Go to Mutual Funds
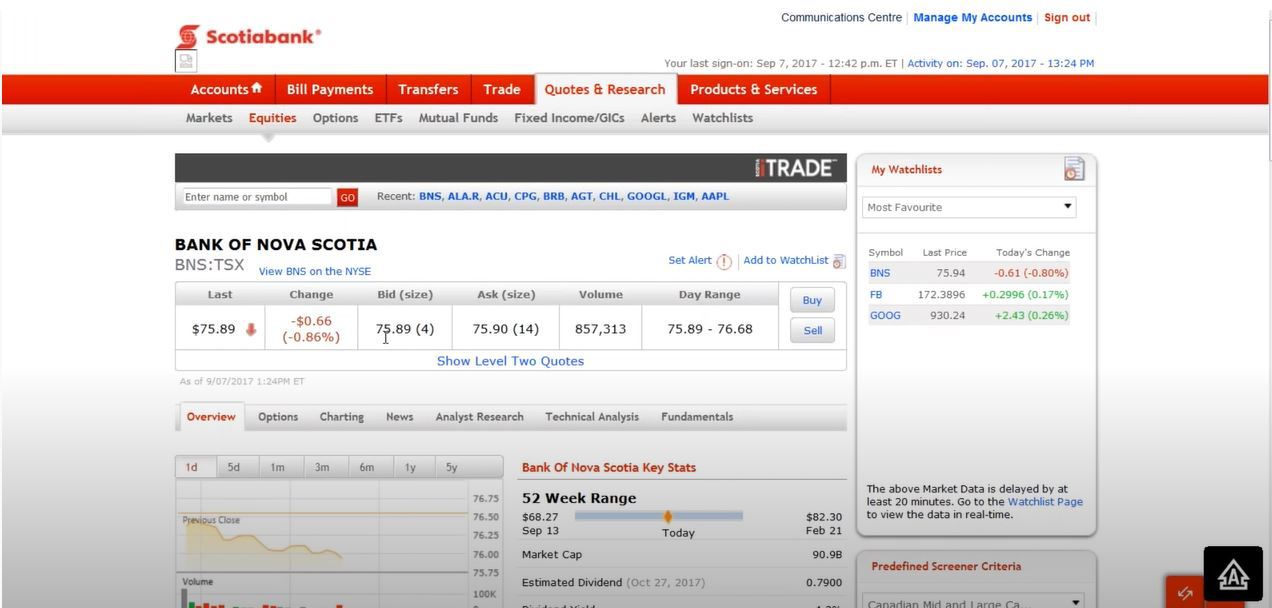 point(458,118)
